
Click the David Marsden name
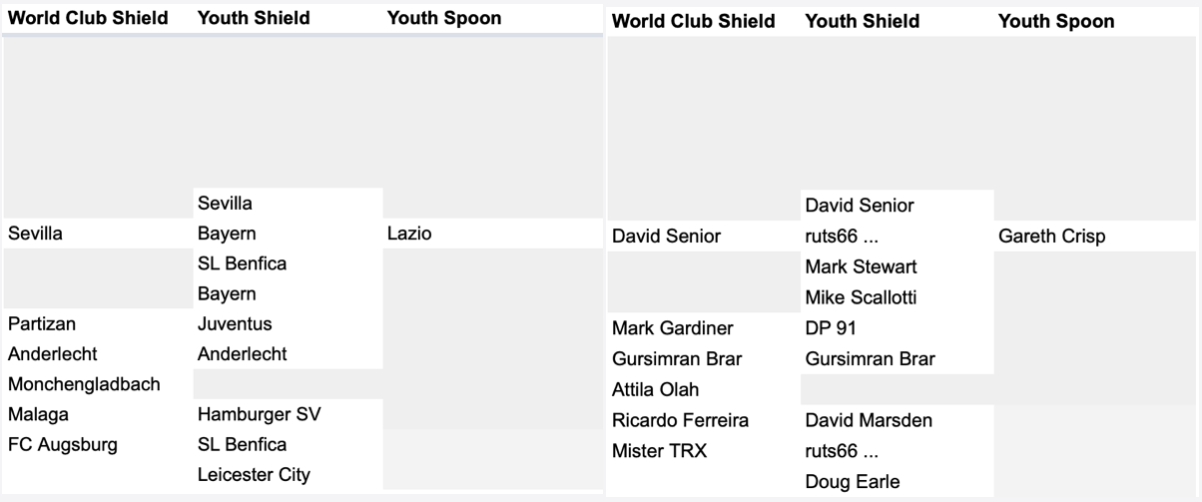click(x=868, y=420)
